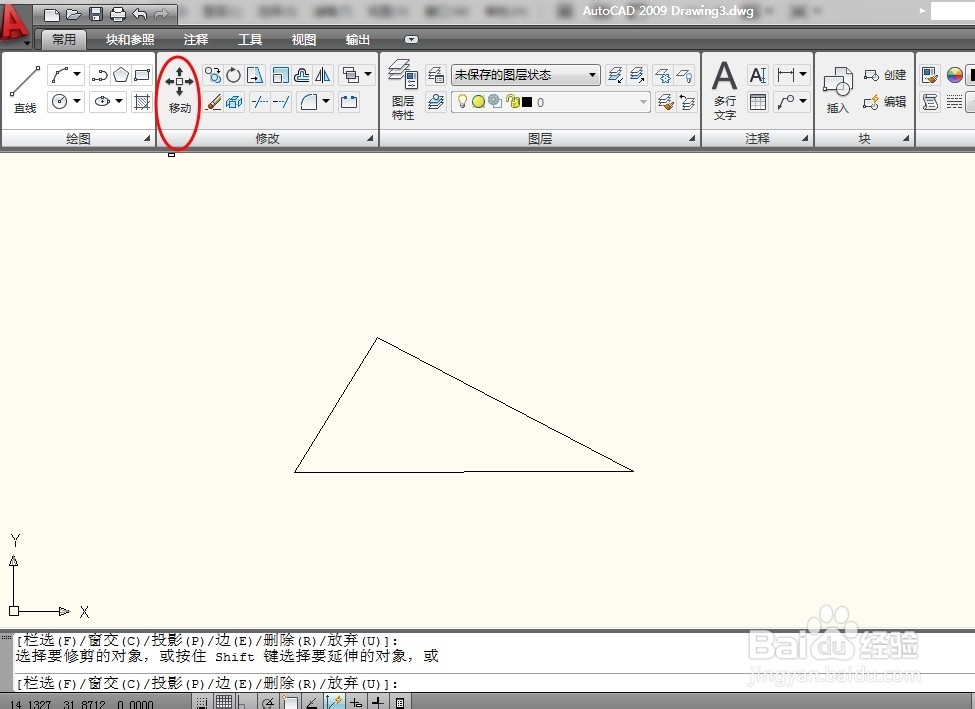Click the Edit (编辑) block button

click(x=884, y=101)
